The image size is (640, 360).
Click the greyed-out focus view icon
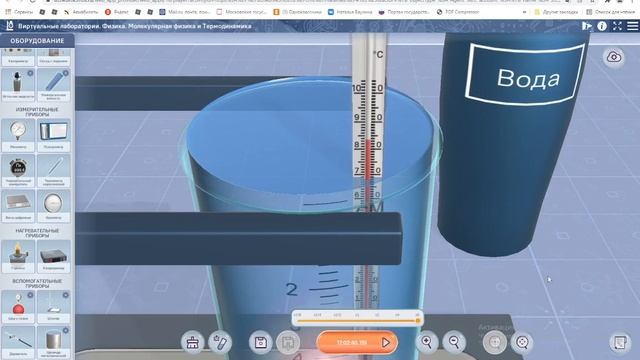(x=495, y=342)
